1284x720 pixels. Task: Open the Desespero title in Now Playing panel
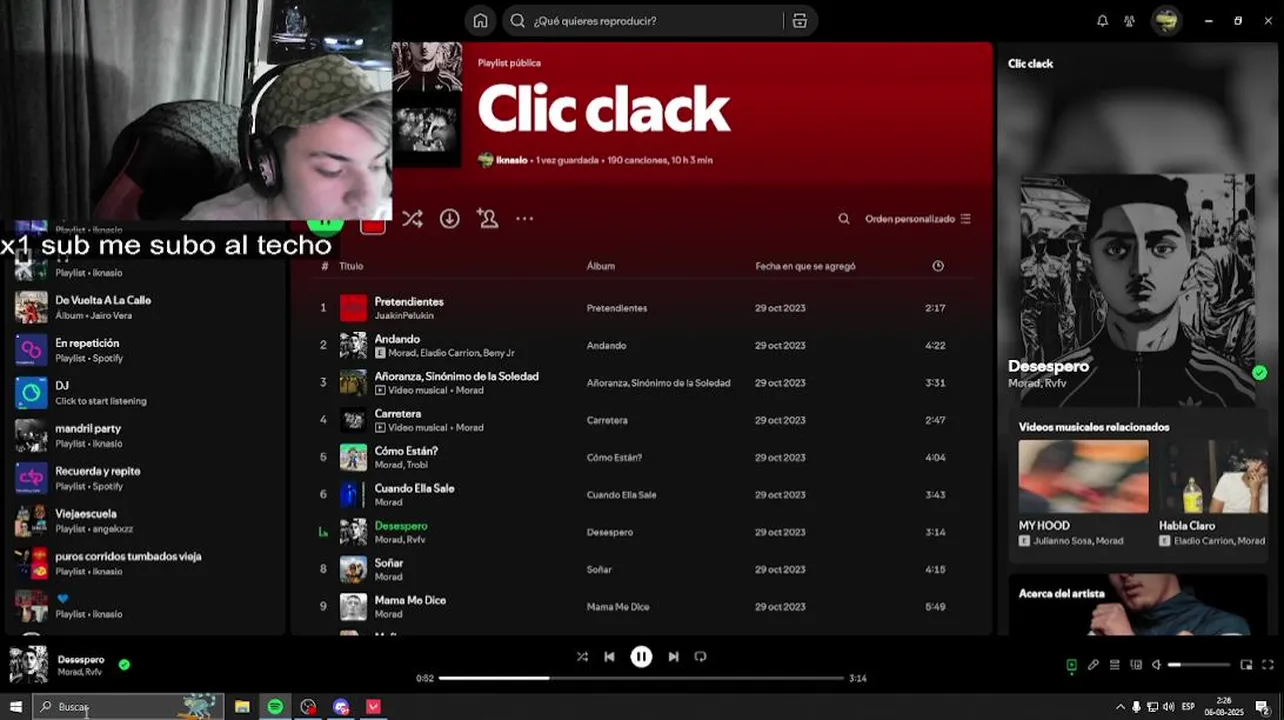[1048, 366]
